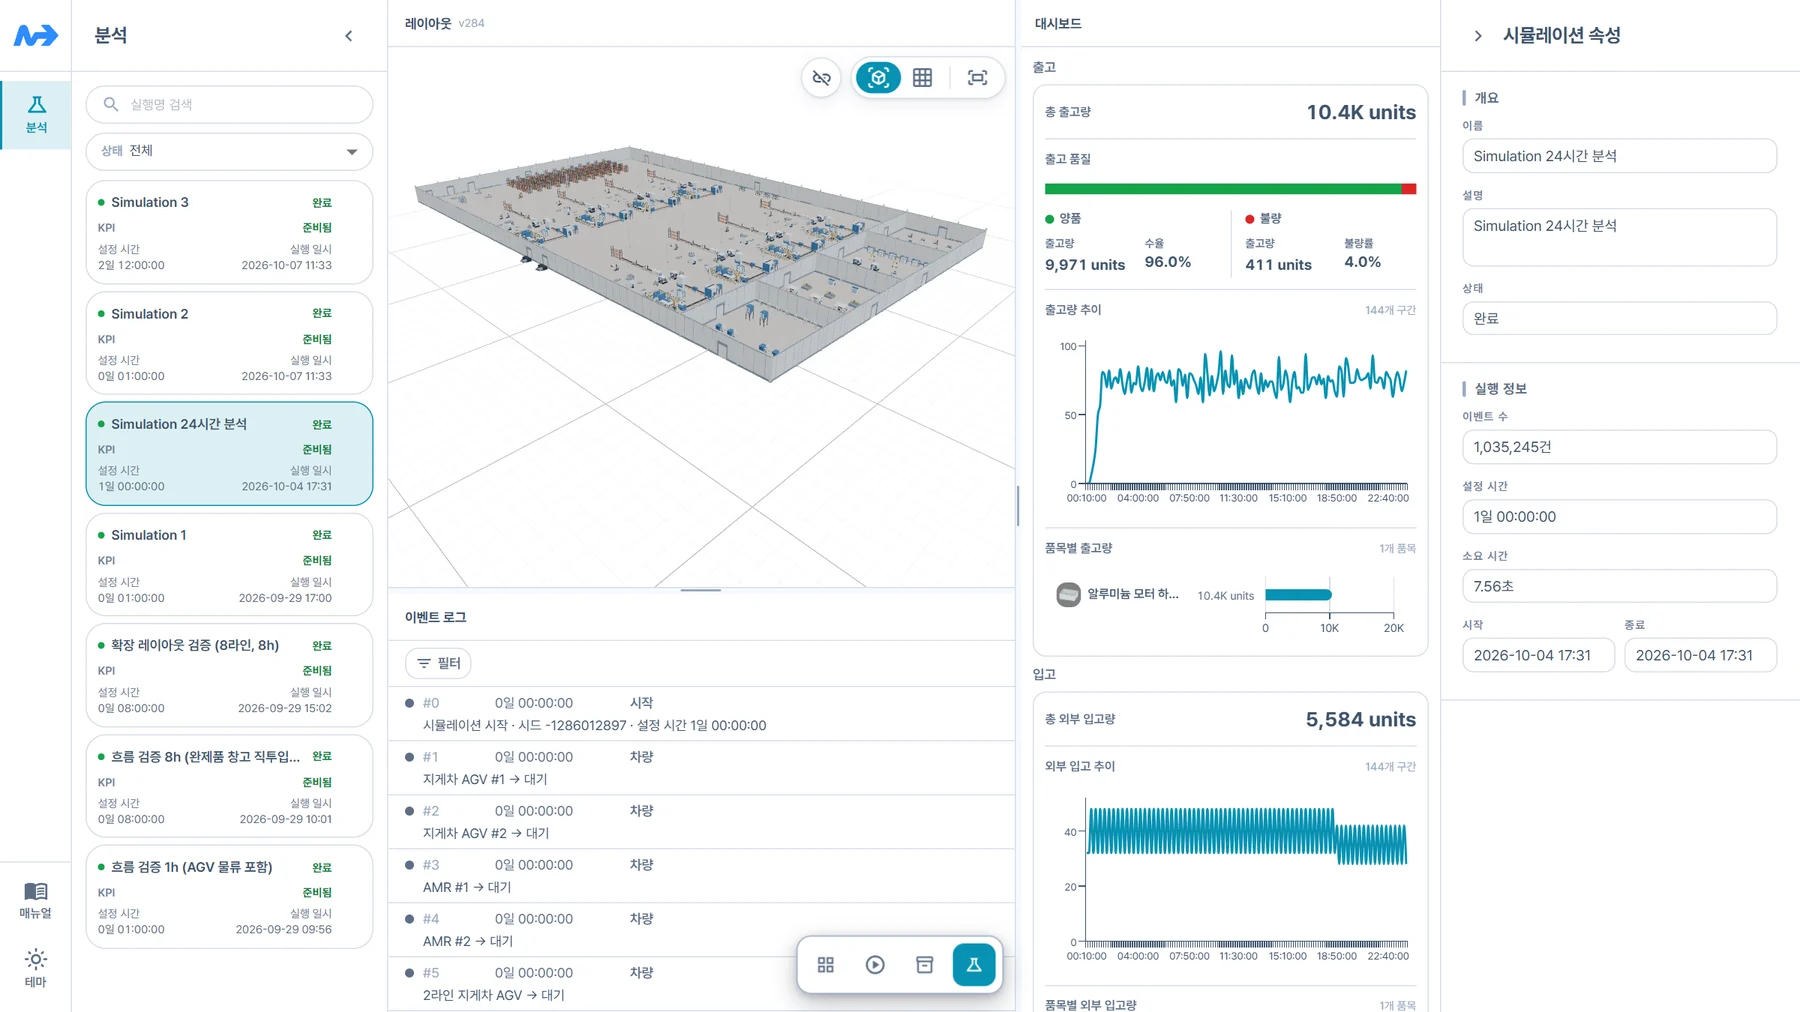Click the 외부 입고 추이 chart
The image size is (1800, 1012).
pos(1238,878)
